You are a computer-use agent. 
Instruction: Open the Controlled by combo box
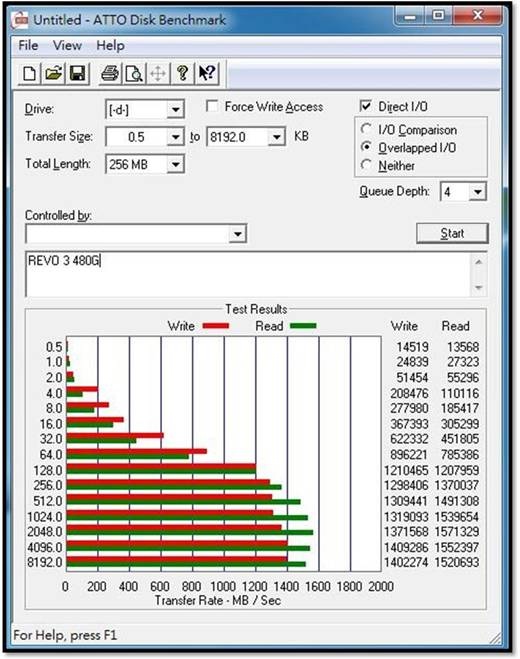[x=136, y=234]
